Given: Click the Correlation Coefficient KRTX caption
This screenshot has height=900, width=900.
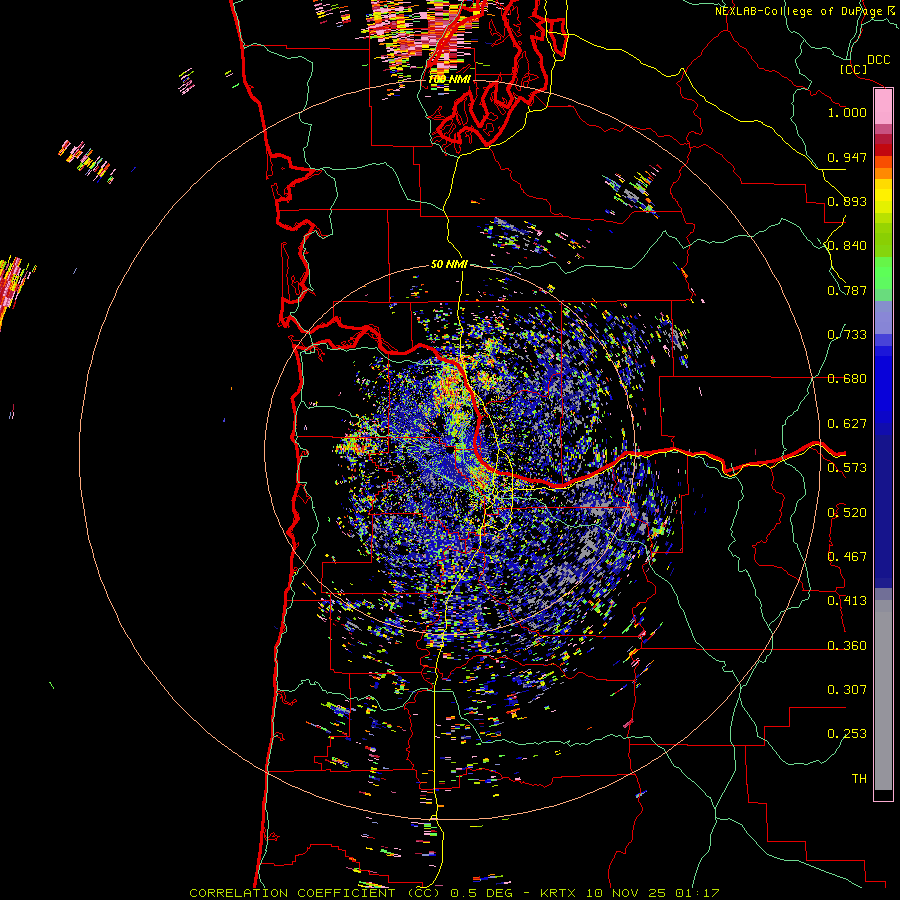Looking at the screenshot, I should click(x=454, y=893).
